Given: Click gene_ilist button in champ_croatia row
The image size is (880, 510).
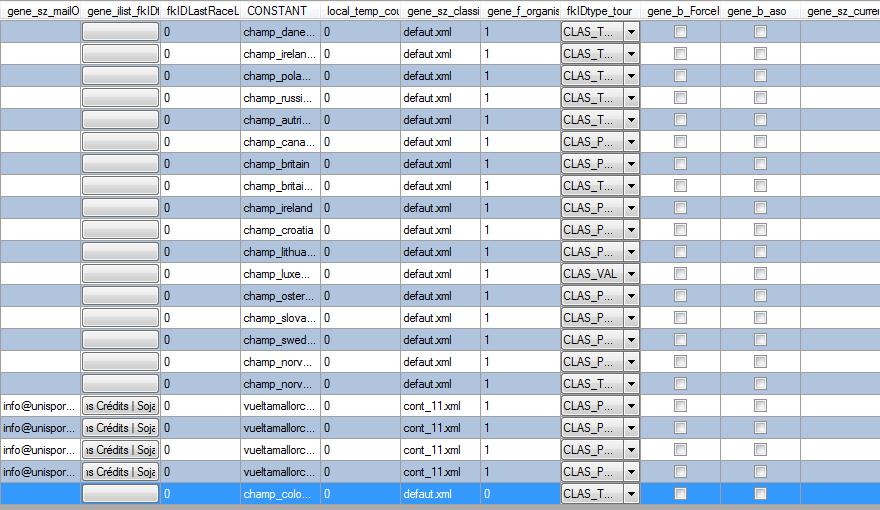Looking at the screenshot, I should pyautogui.click(x=120, y=230).
